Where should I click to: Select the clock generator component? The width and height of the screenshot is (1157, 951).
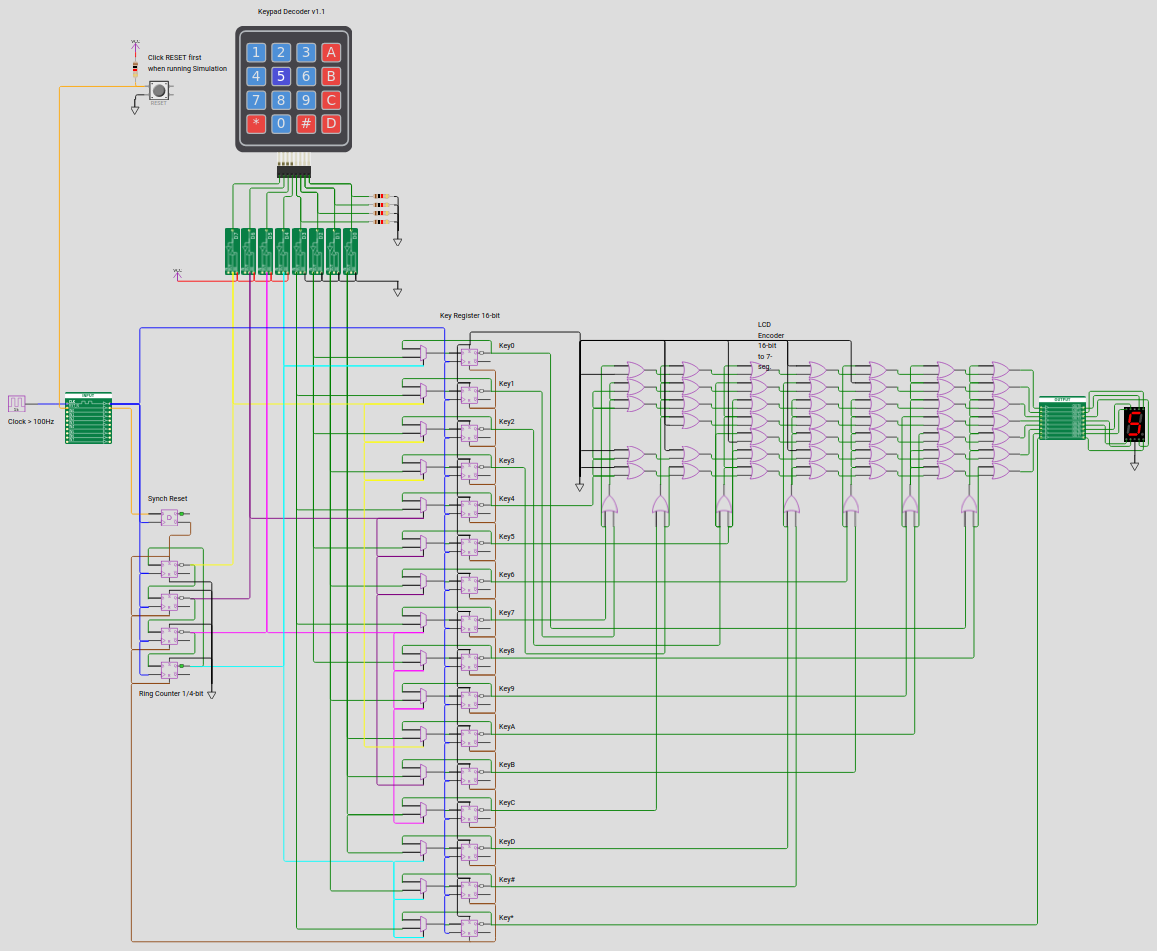(x=17, y=403)
